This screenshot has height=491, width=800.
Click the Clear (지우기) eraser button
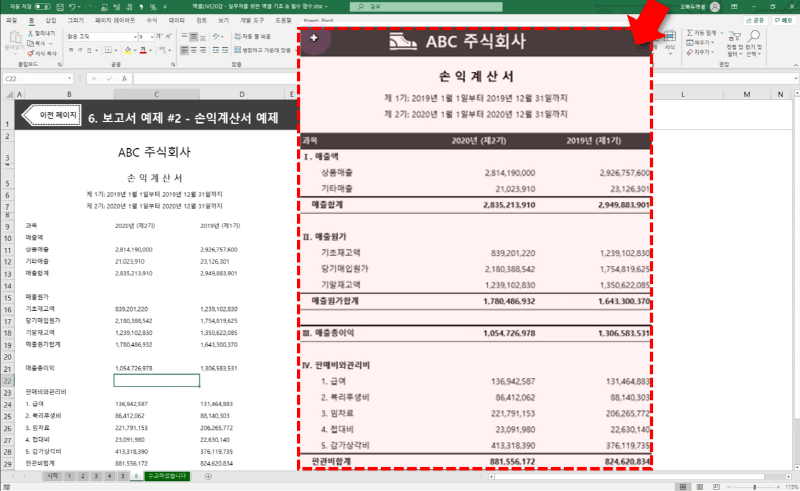tap(699, 52)
